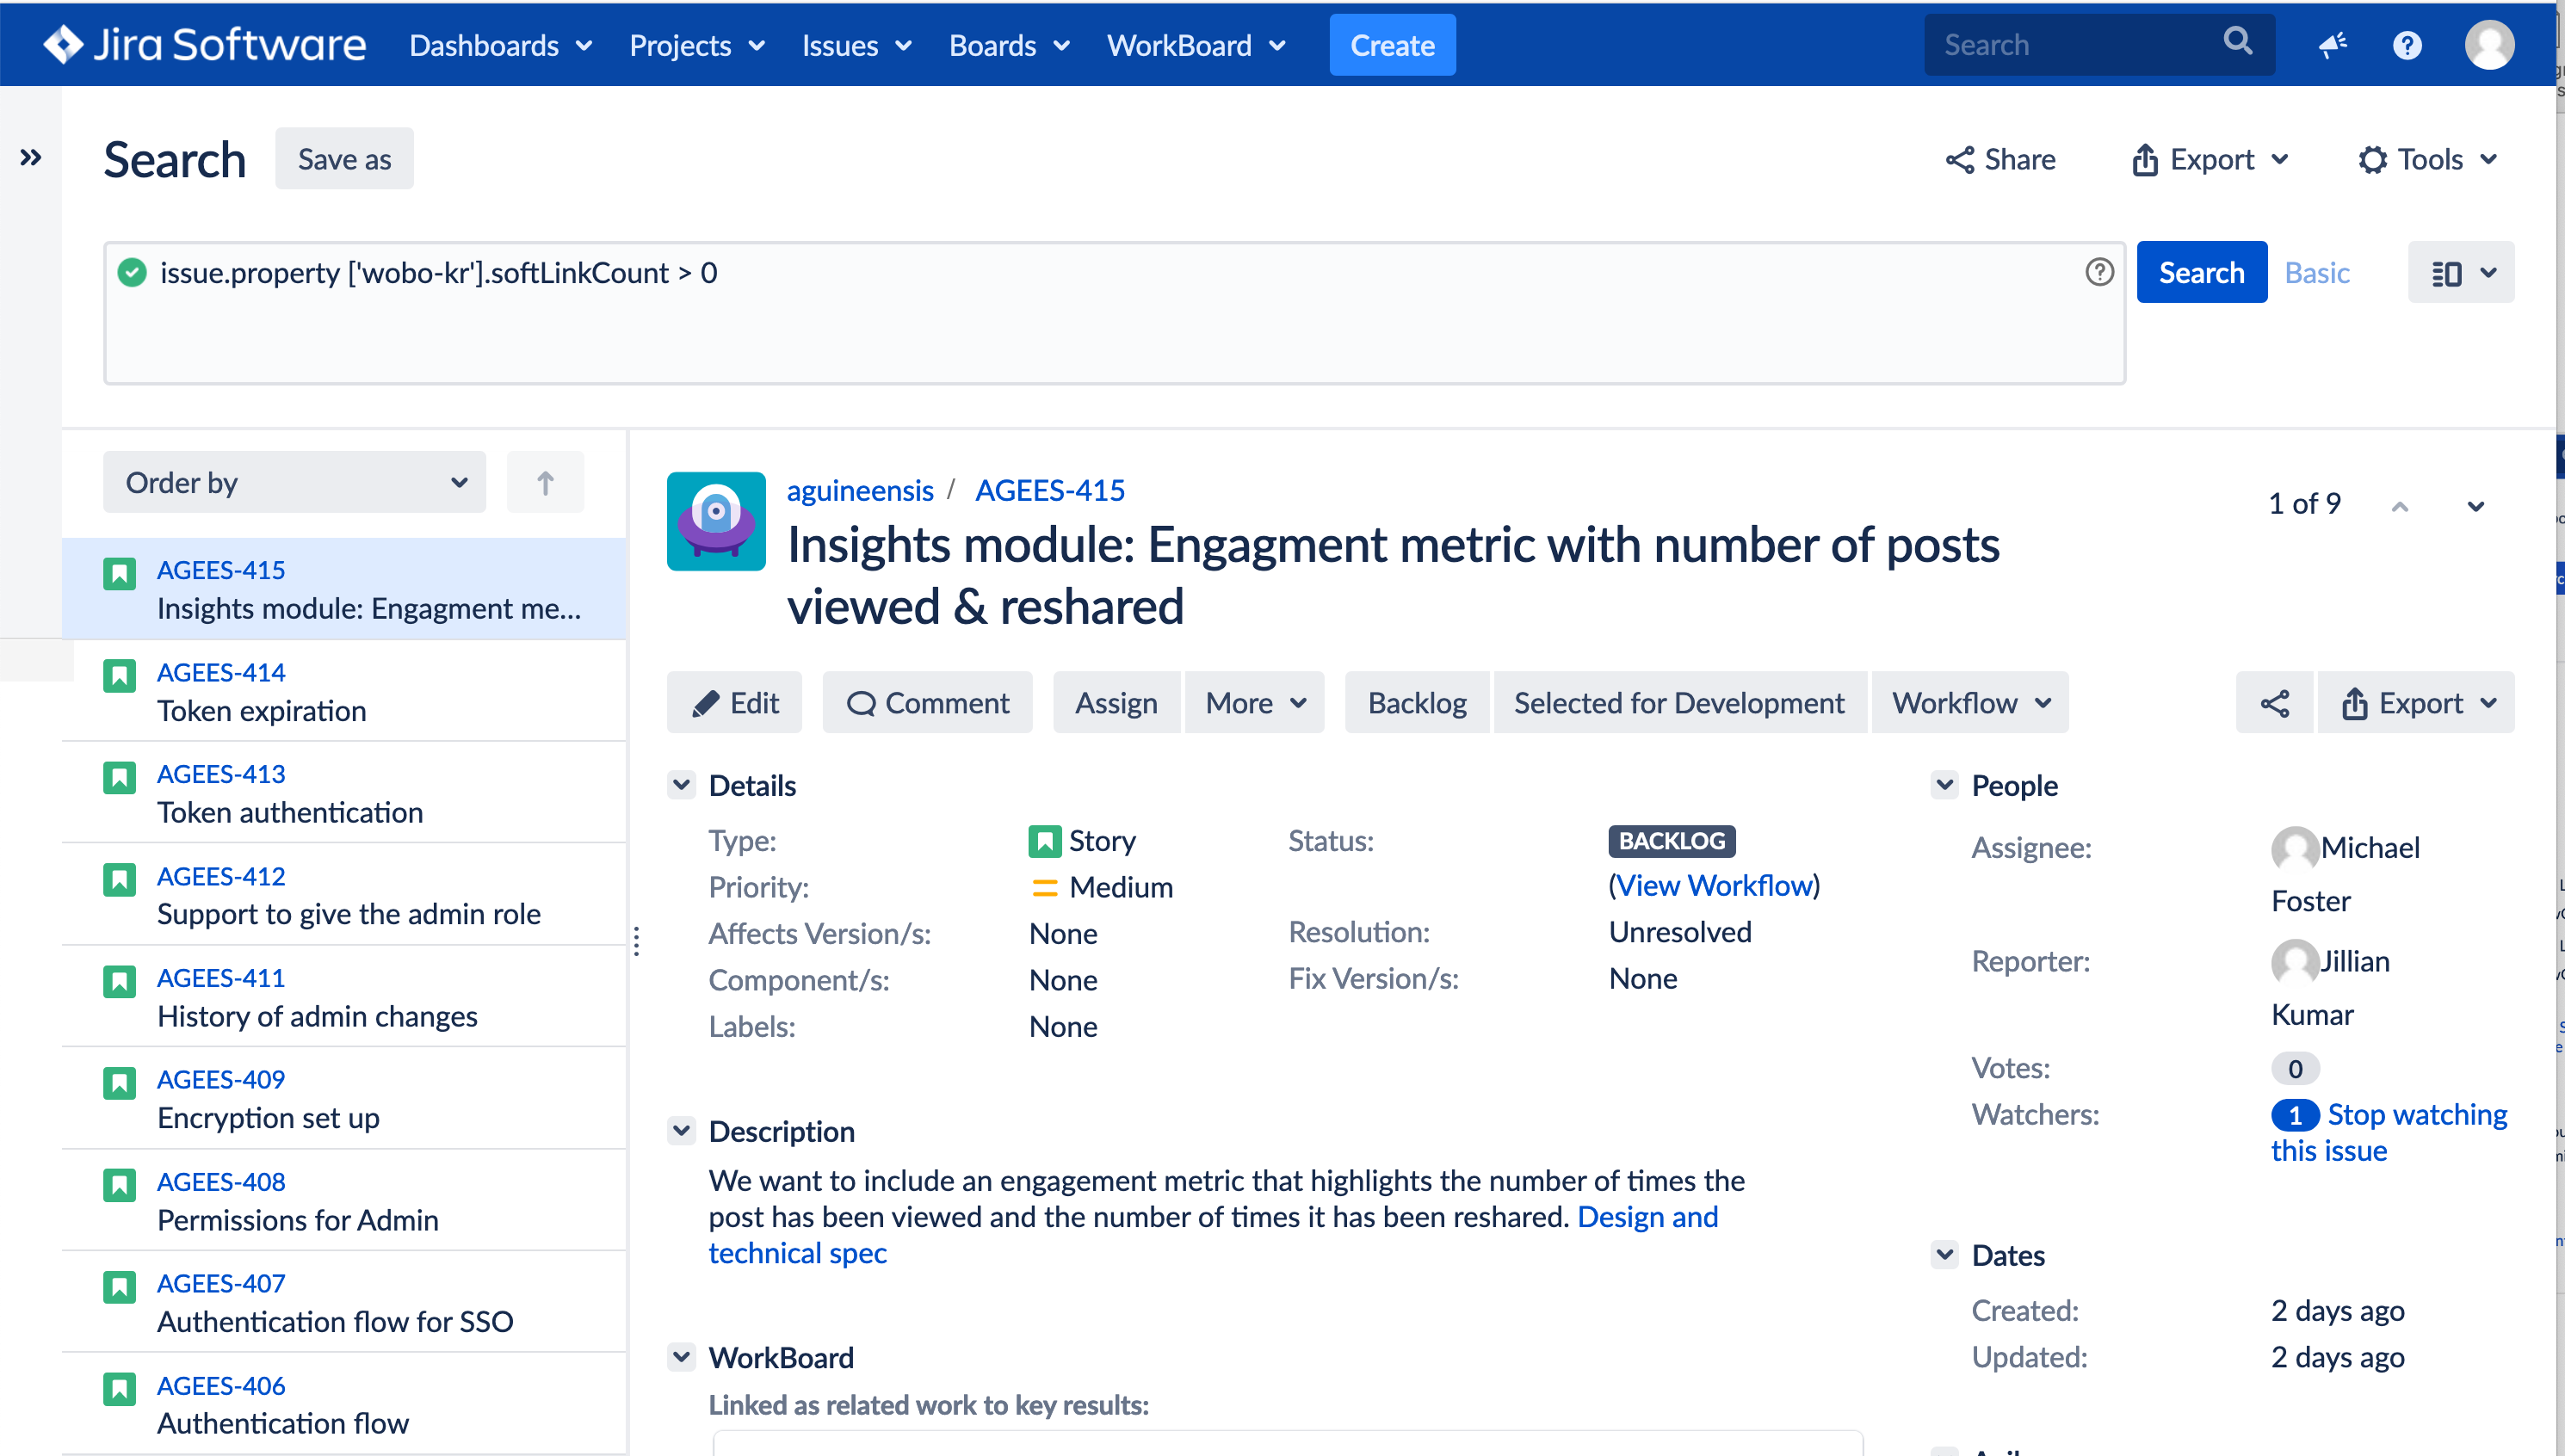Click the Comment button
The height and width of the screenshot is (1456, 2565).
928,703
